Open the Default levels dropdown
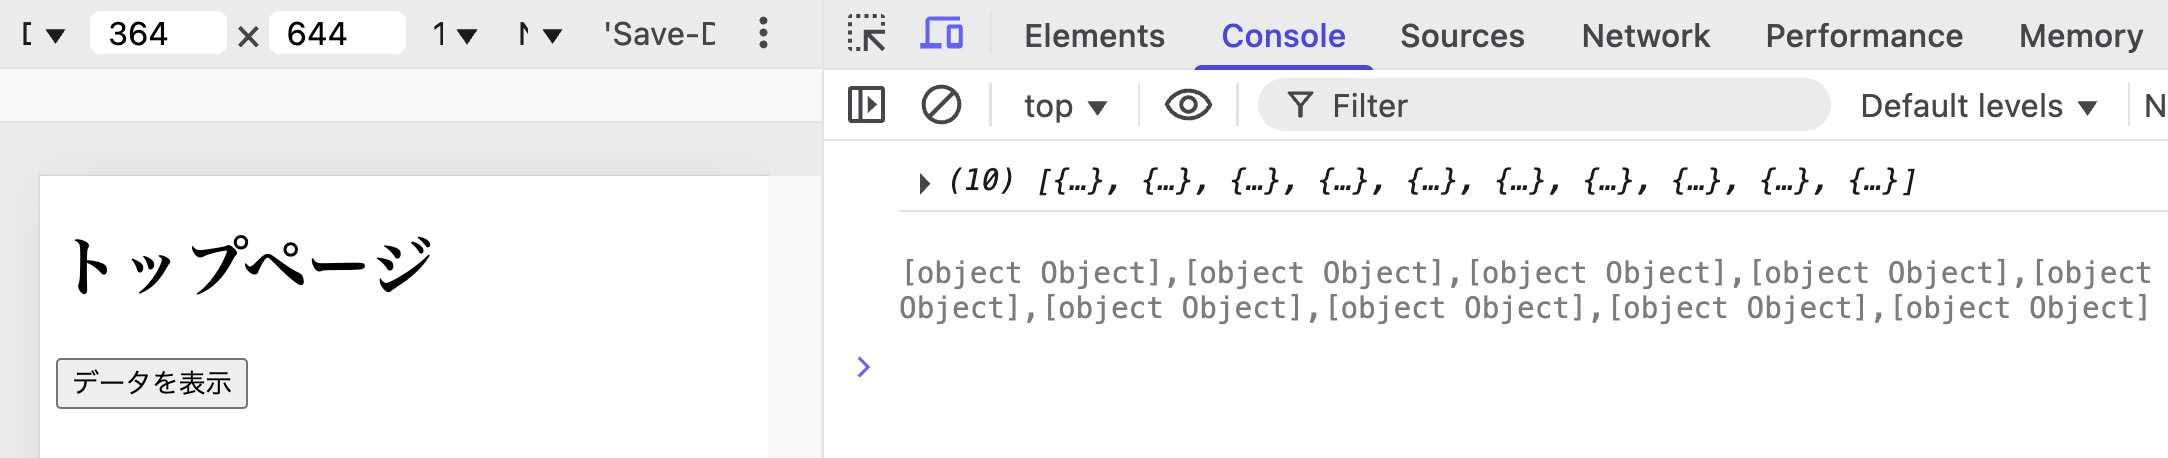The width and height of the screenshot is (2168, 458). pos(1978,106)
